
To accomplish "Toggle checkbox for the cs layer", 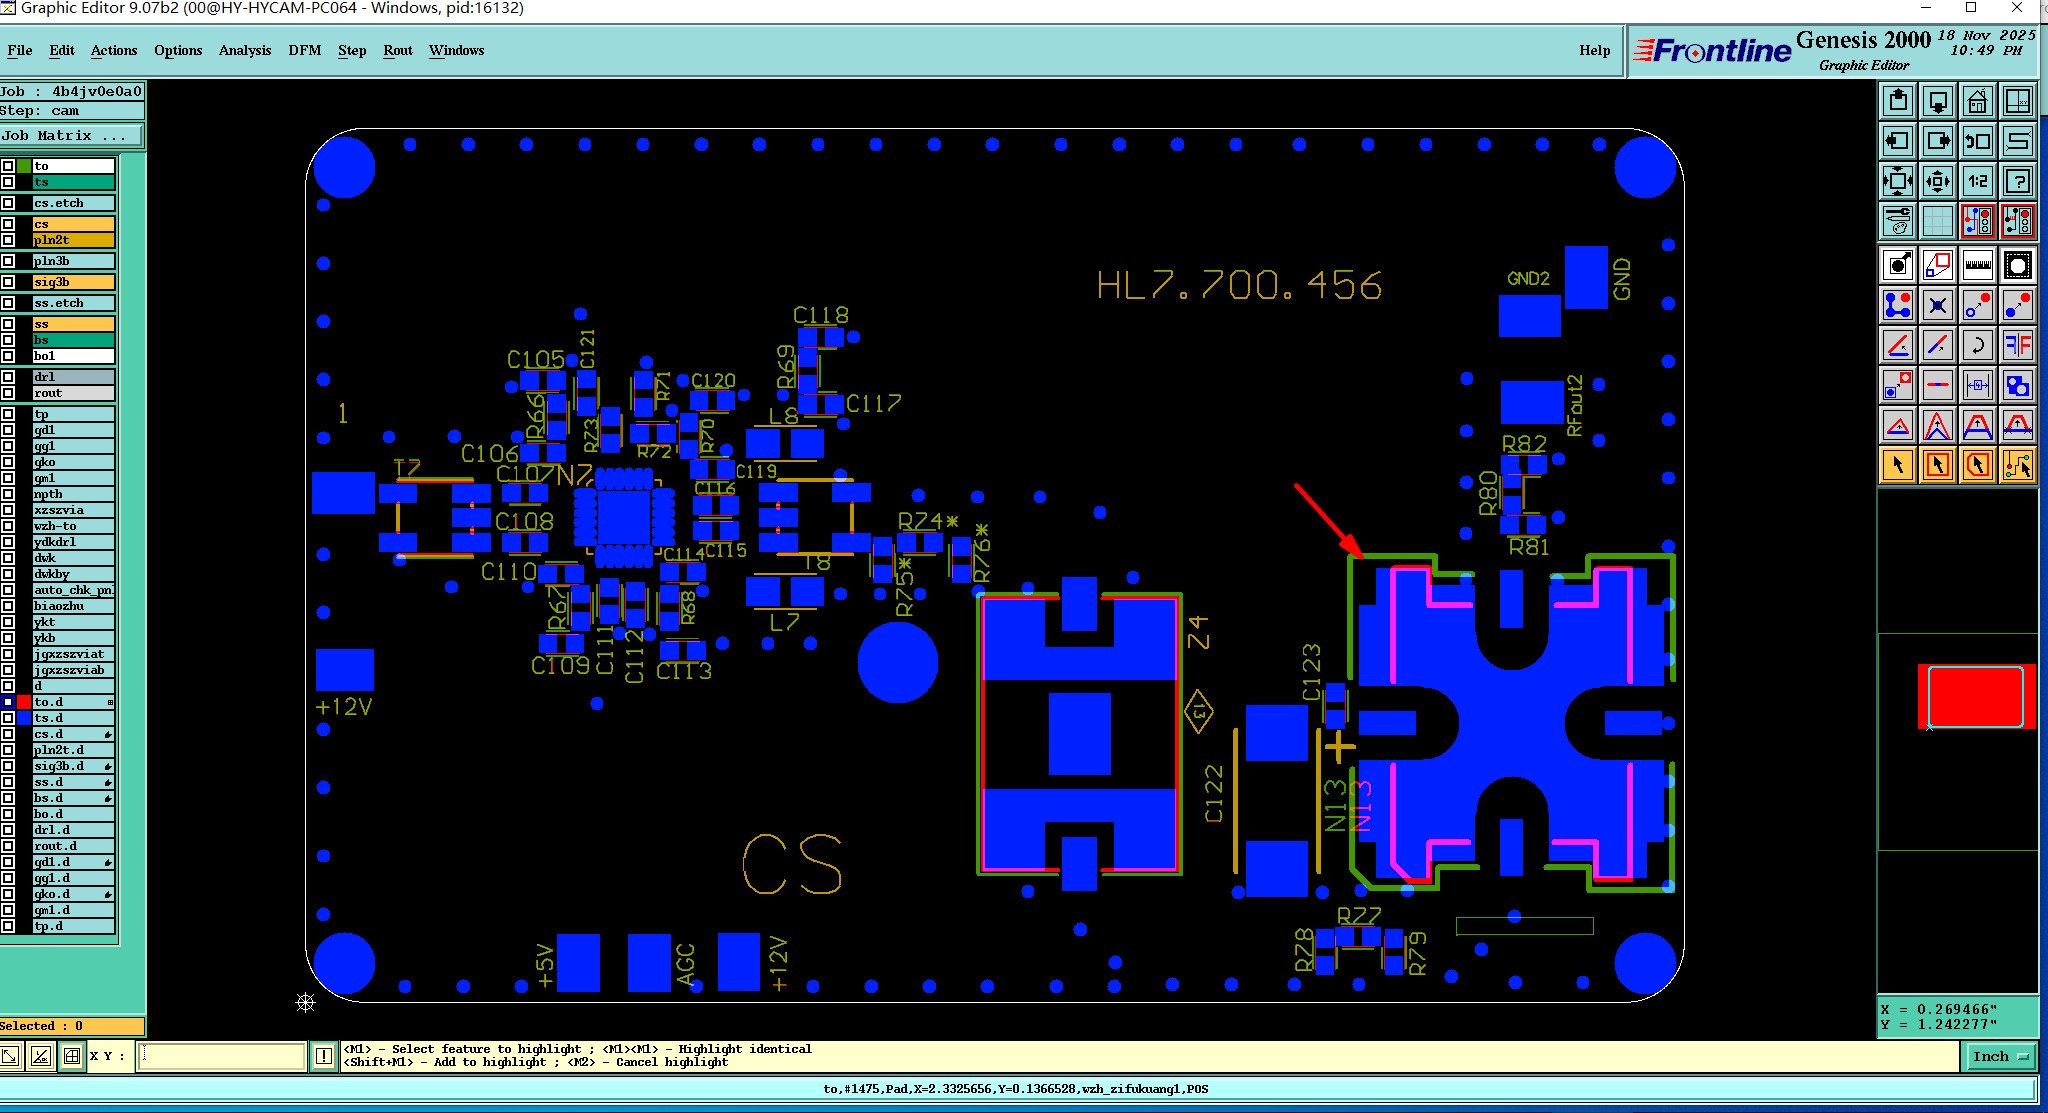I will click(8, 224).
